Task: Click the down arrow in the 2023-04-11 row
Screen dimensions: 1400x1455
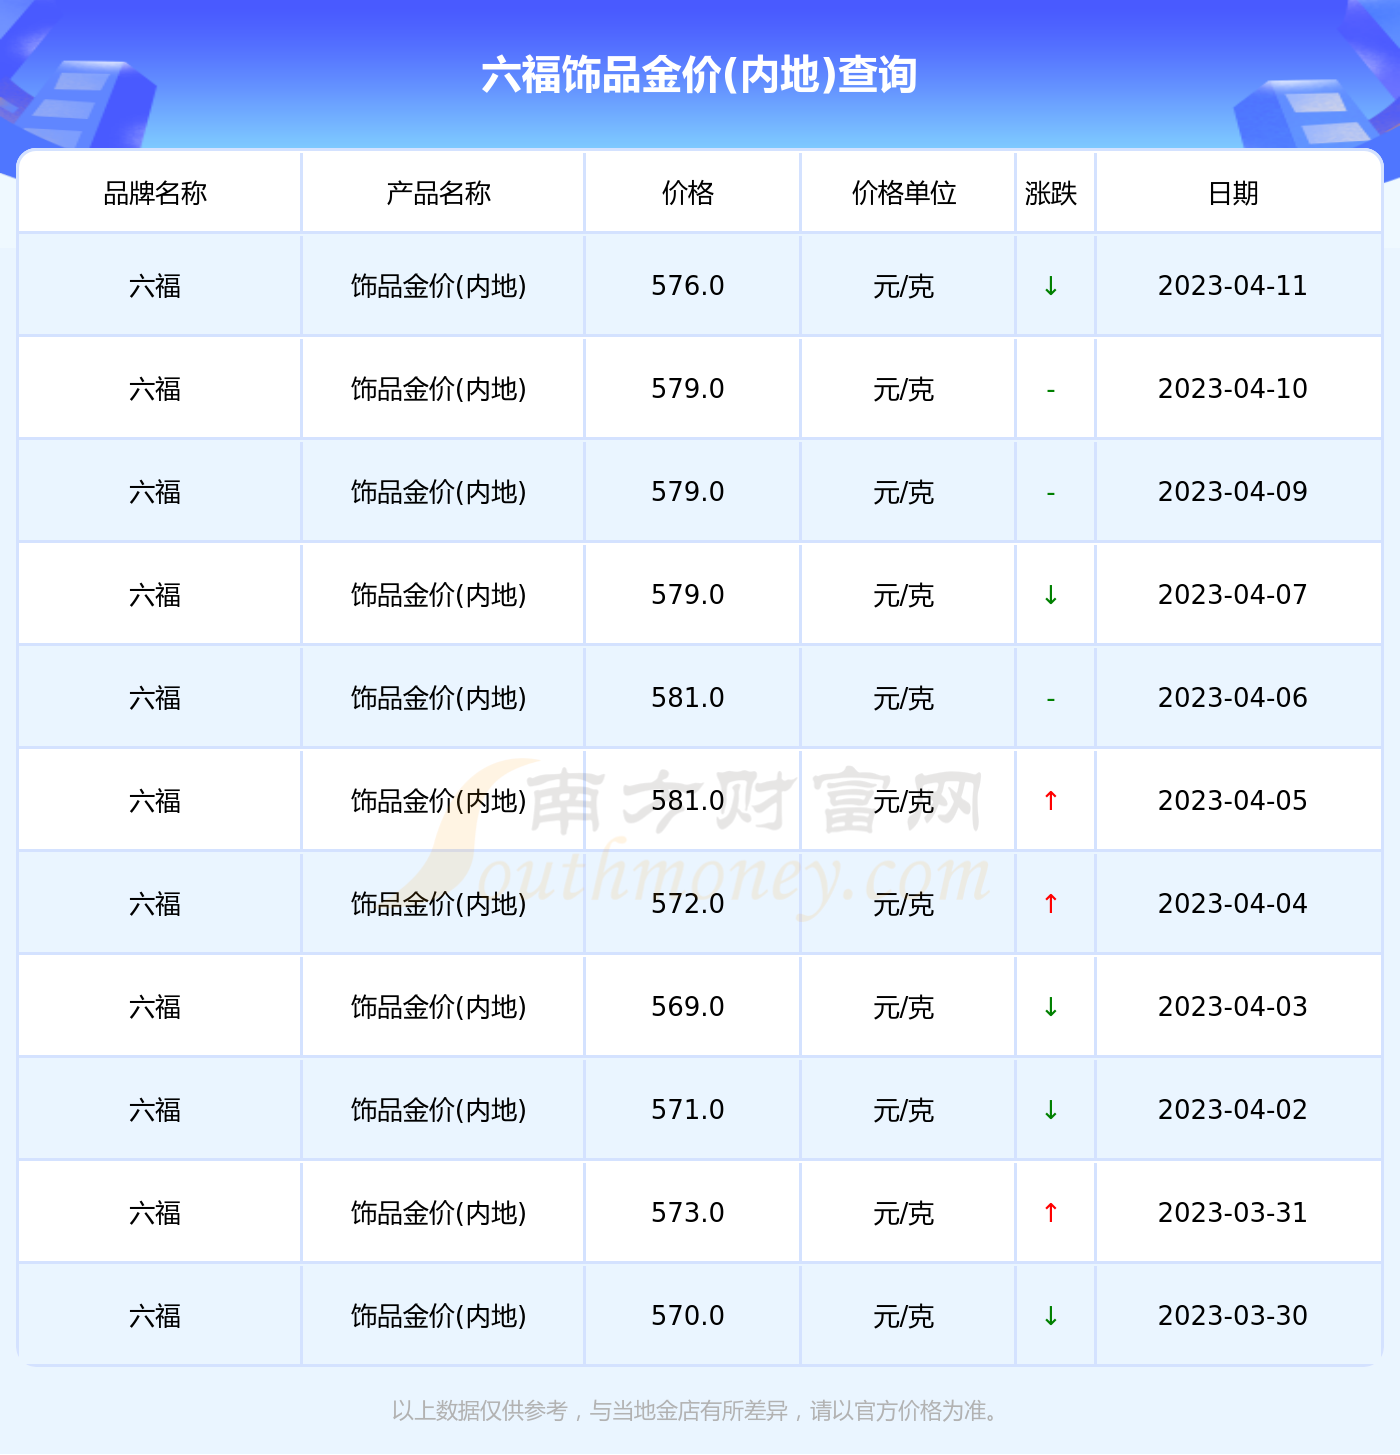Action: (1051, 286)
